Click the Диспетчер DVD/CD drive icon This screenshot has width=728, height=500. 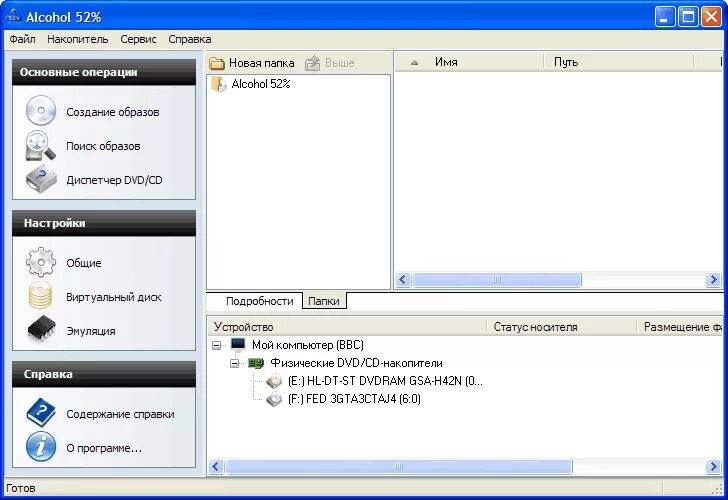tap(41, 179)
